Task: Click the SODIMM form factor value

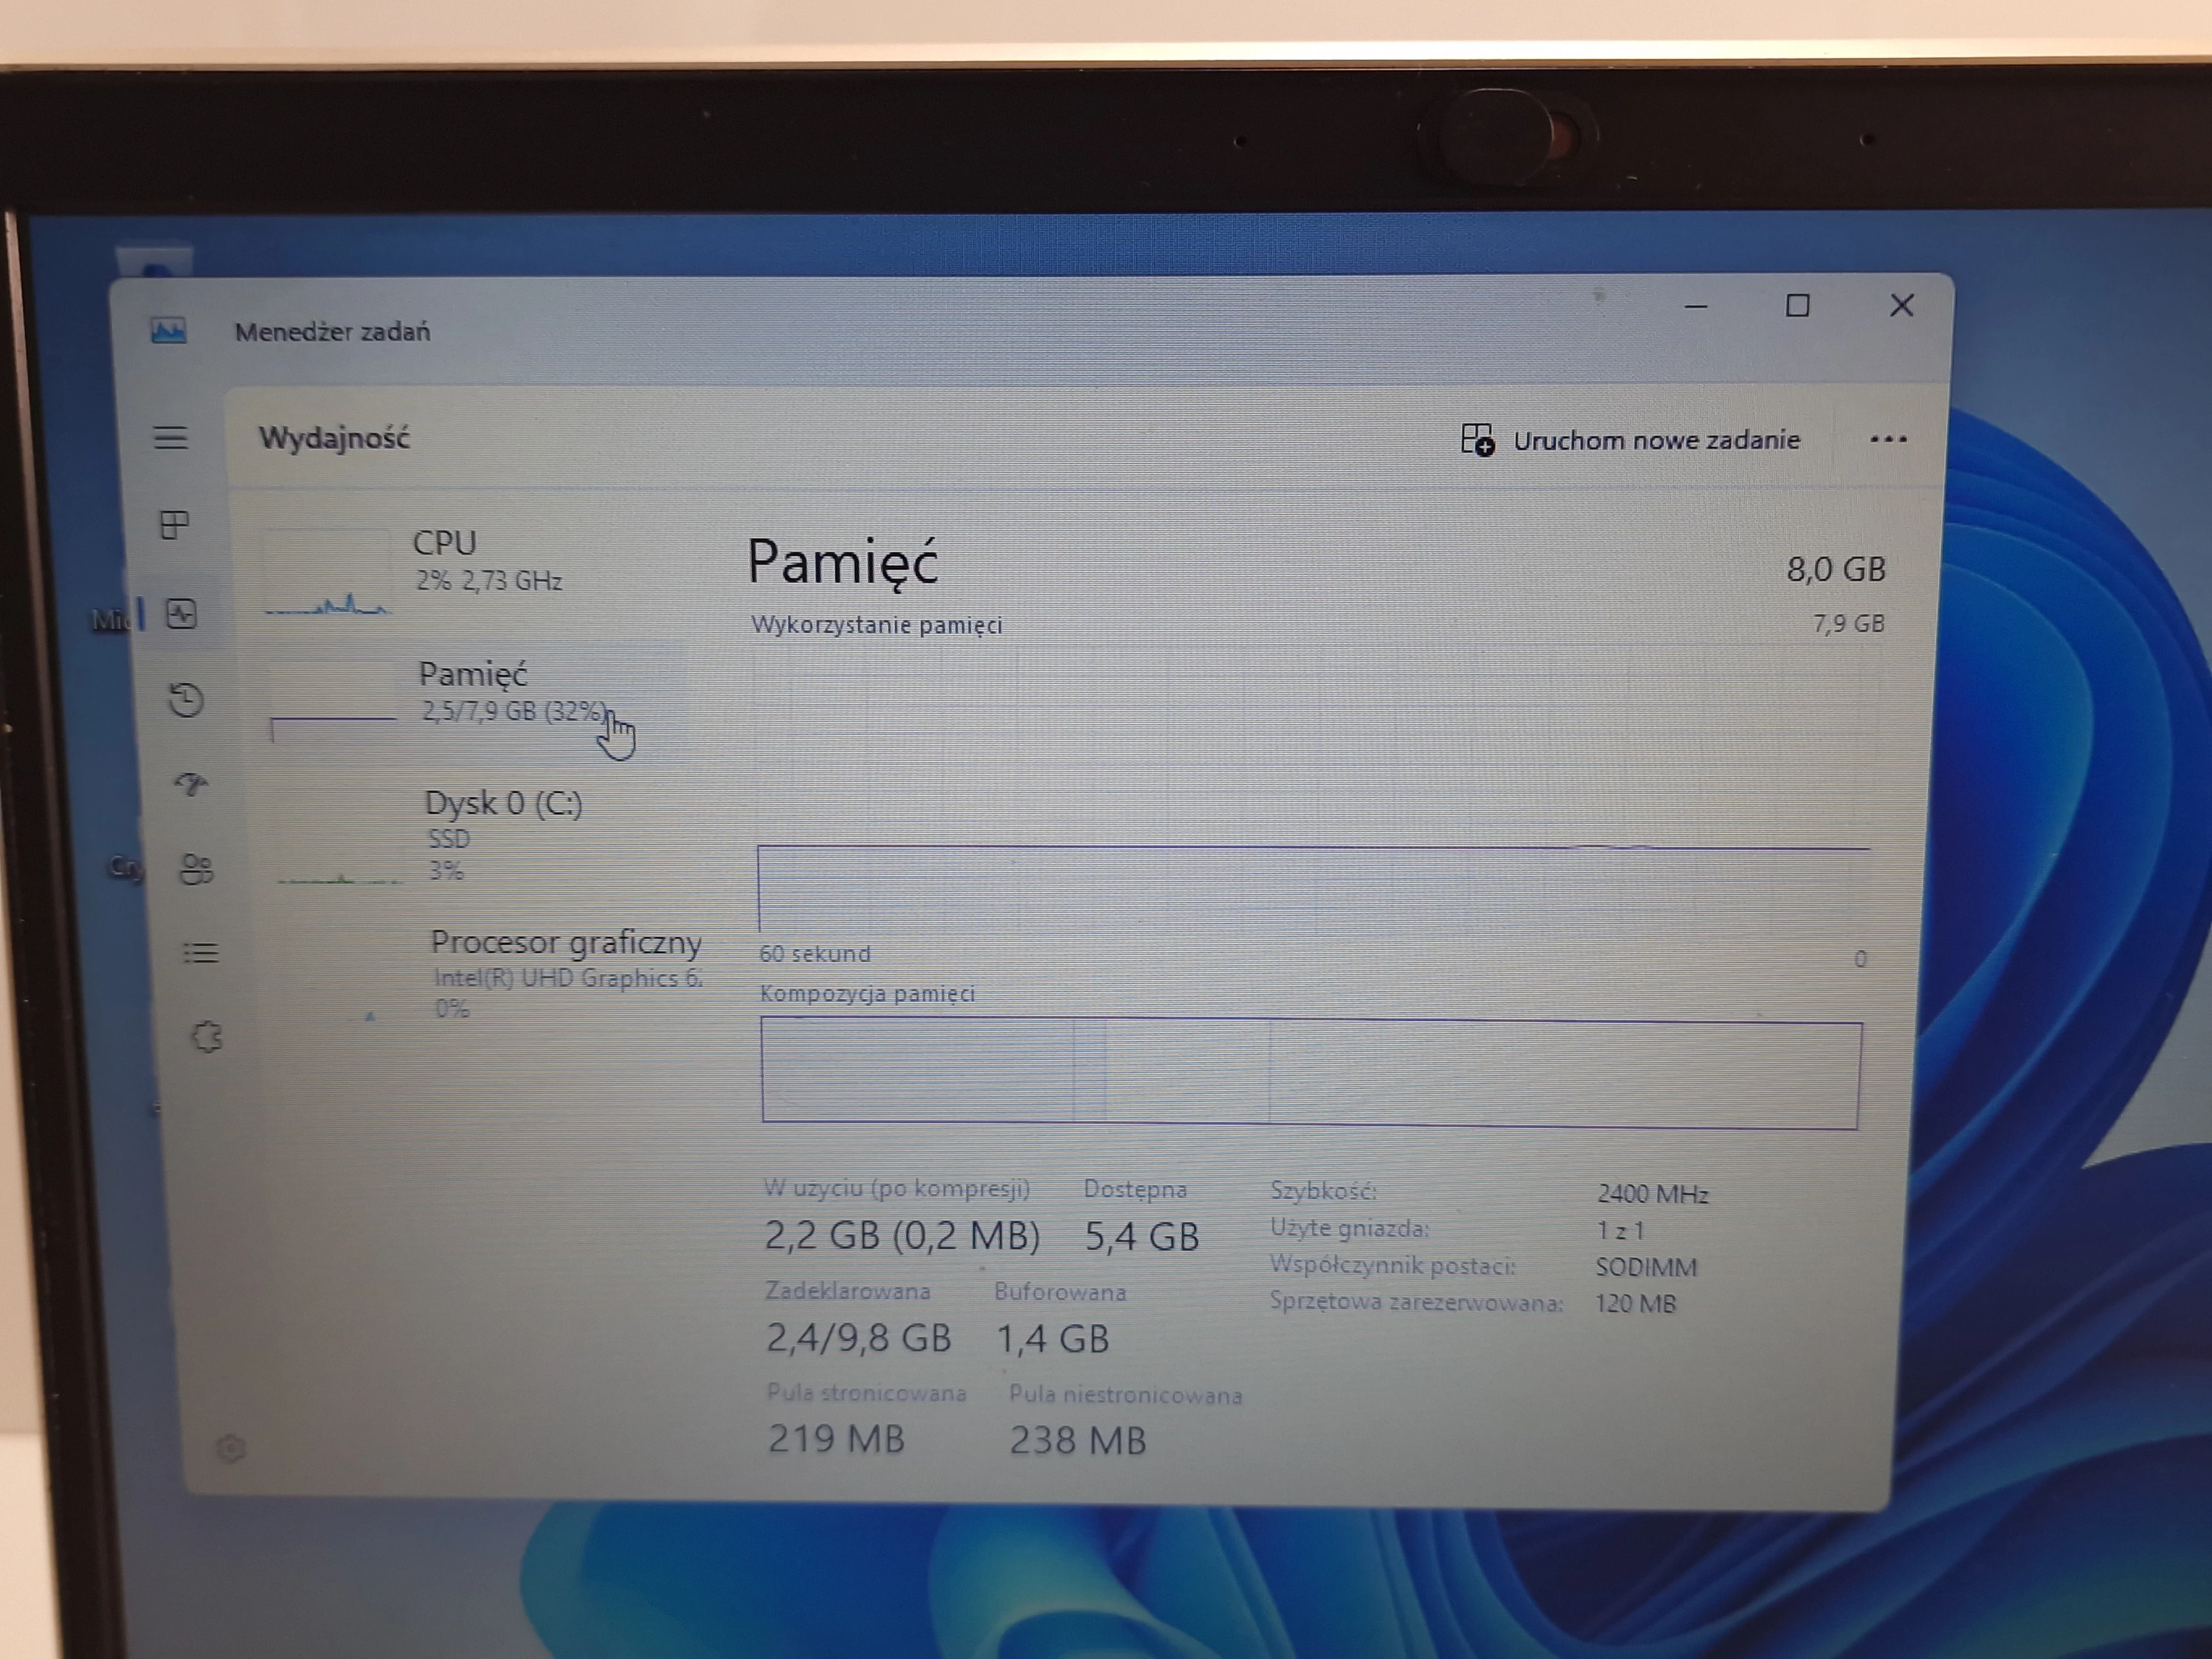Action: 1646,1267
